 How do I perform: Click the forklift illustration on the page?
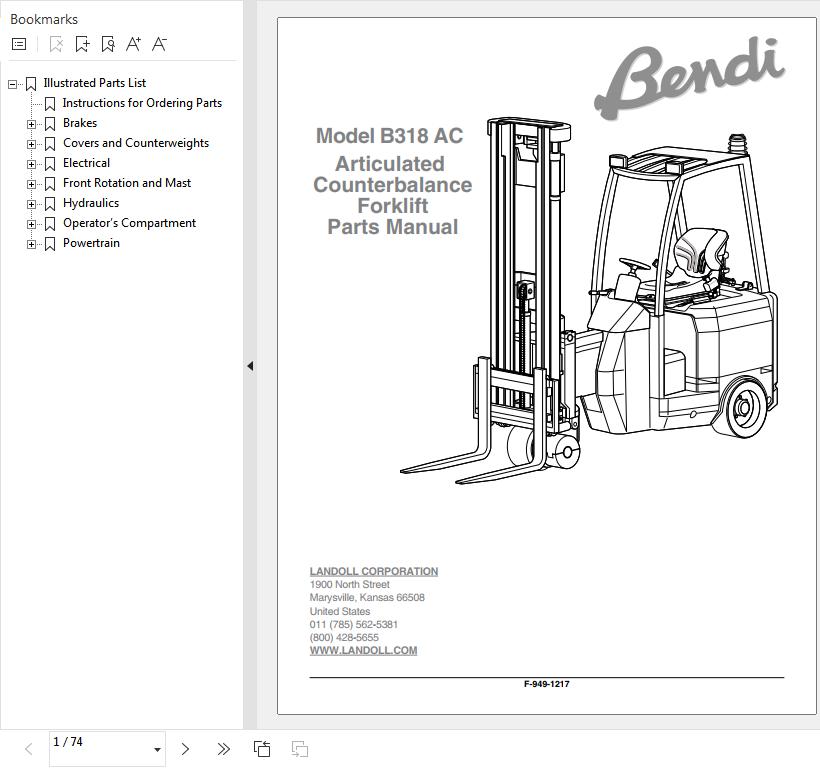pos(589,301)
